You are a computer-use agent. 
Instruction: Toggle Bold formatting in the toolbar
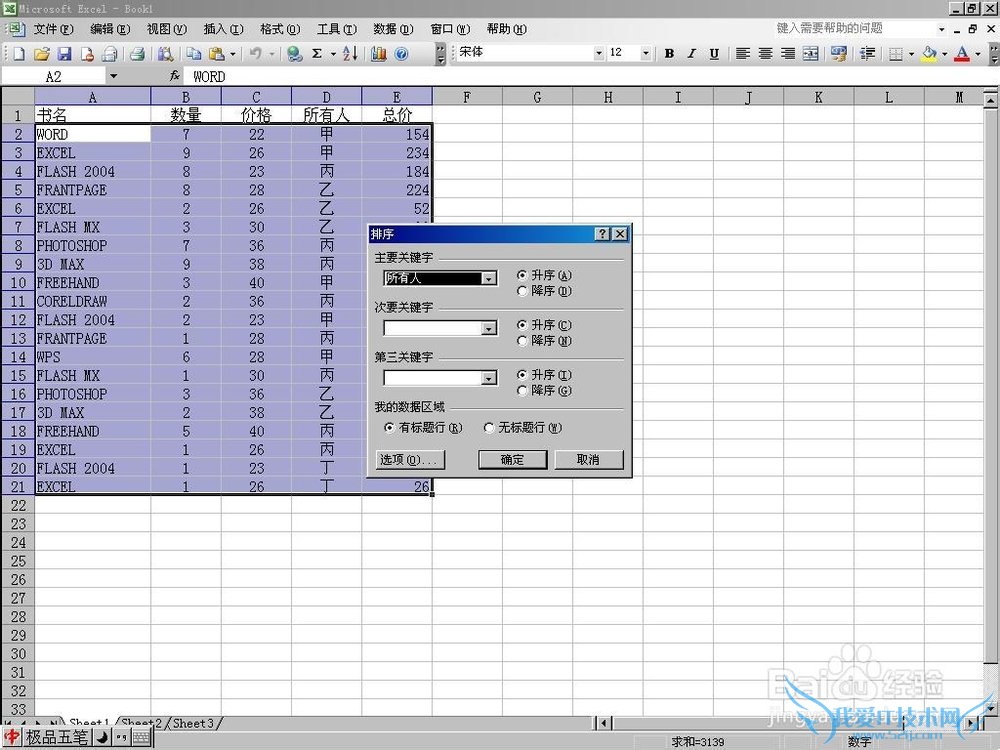(x=669, y=54)
